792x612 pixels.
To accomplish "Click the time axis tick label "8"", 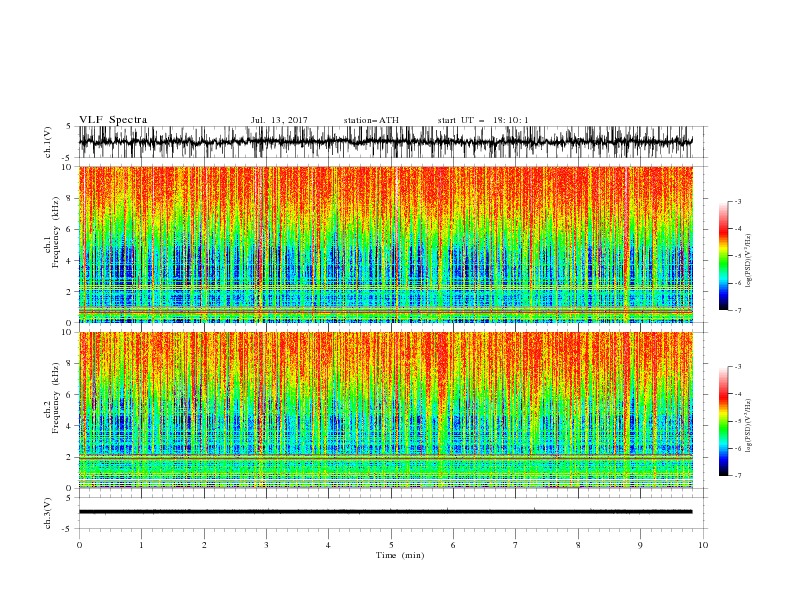I will 578,545.
